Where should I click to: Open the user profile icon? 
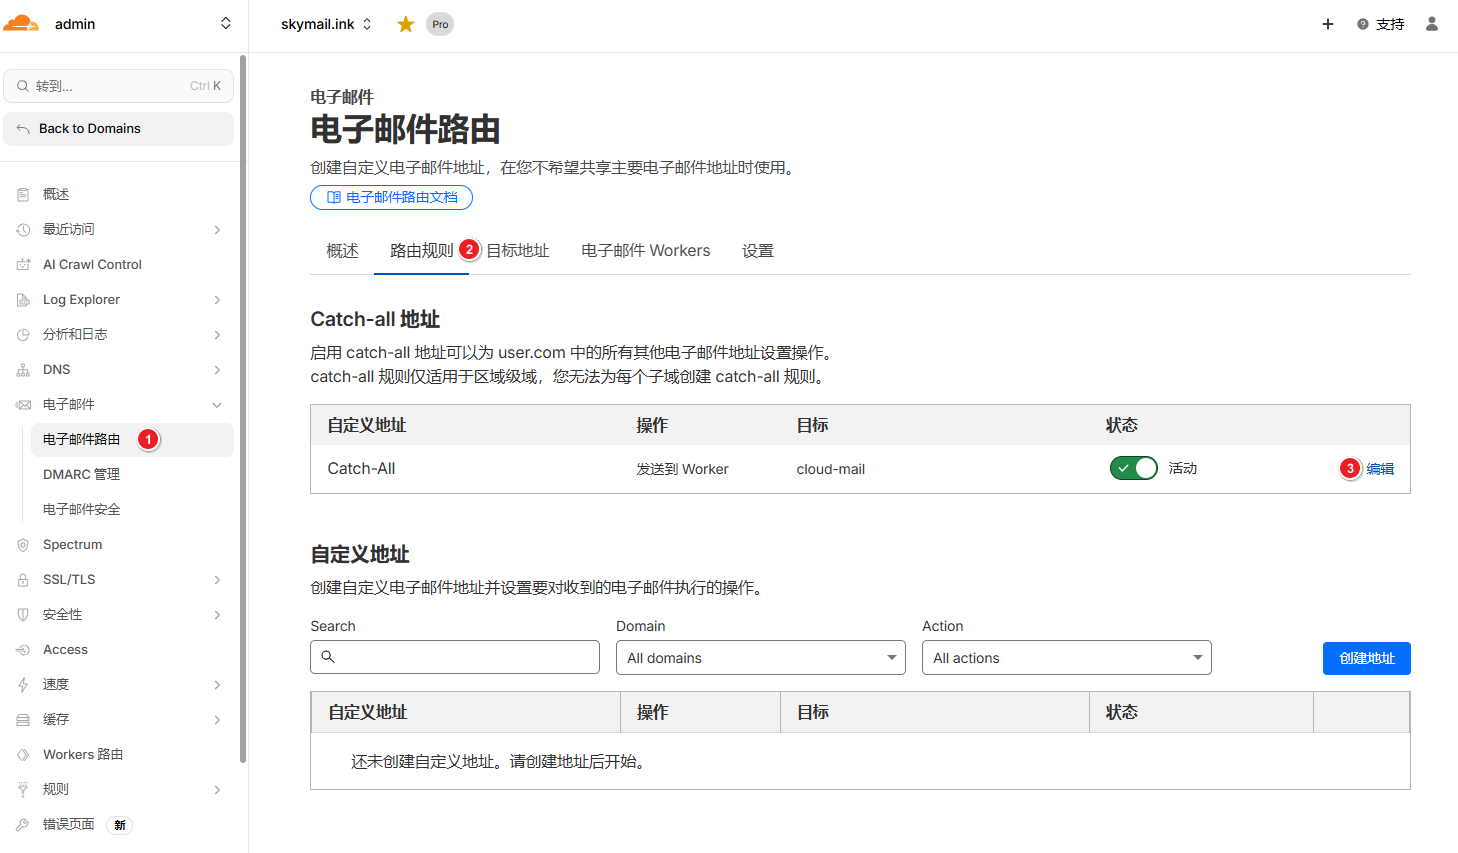pos(1431,24)
